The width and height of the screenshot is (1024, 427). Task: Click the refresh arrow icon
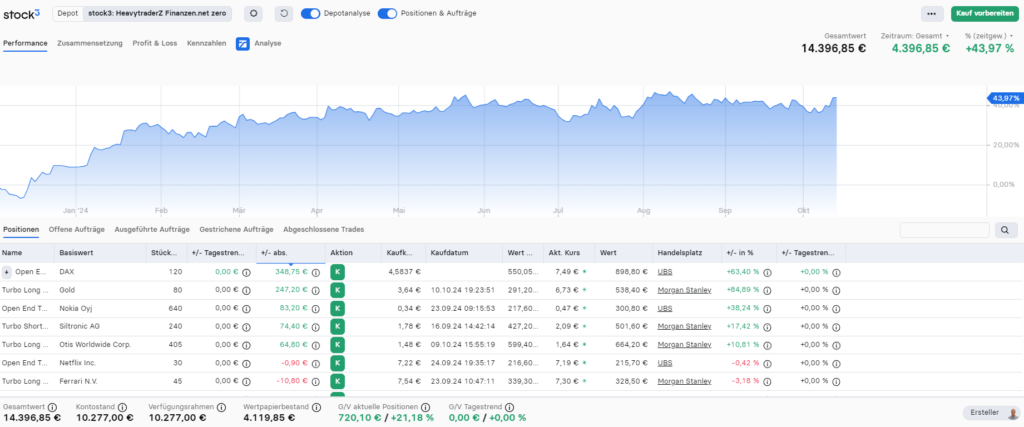click(283, 13)
